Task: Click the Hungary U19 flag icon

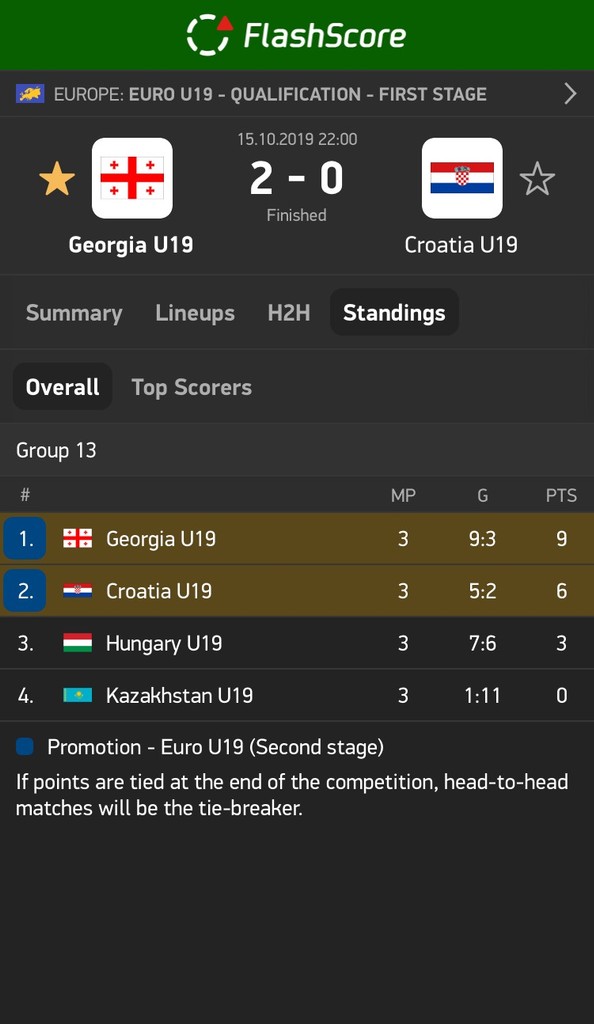Action: pyautogui.click(x=78, y=643)
